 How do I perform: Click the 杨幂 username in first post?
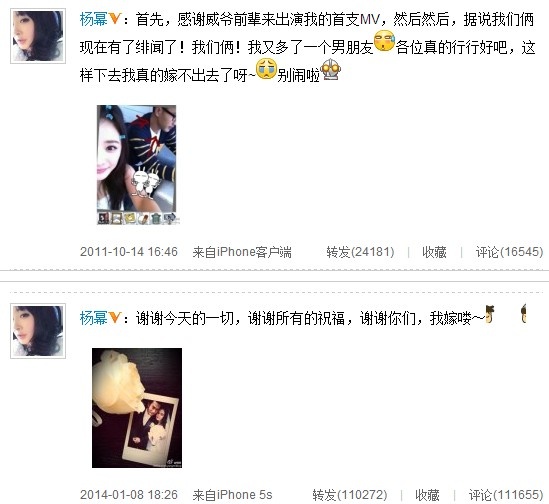(x=94, y=19)
